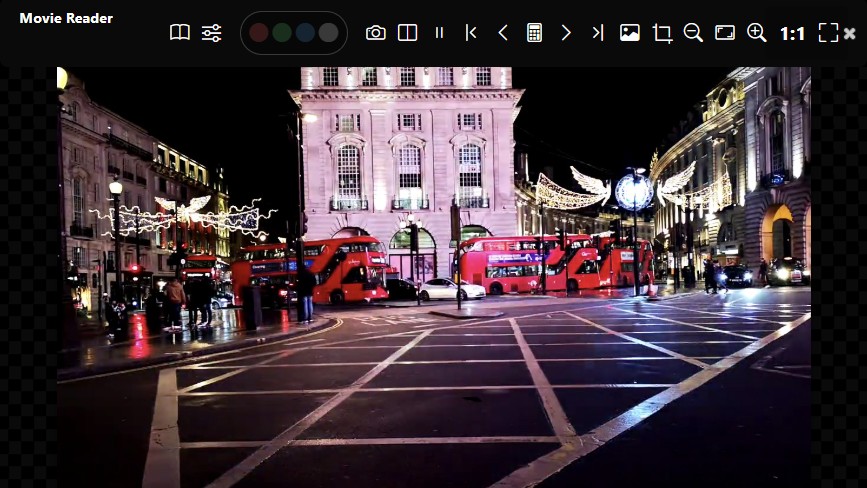Reset zoom to 1:1 scale
This screenshot has height=488, width=867.
tap(793, 33)
